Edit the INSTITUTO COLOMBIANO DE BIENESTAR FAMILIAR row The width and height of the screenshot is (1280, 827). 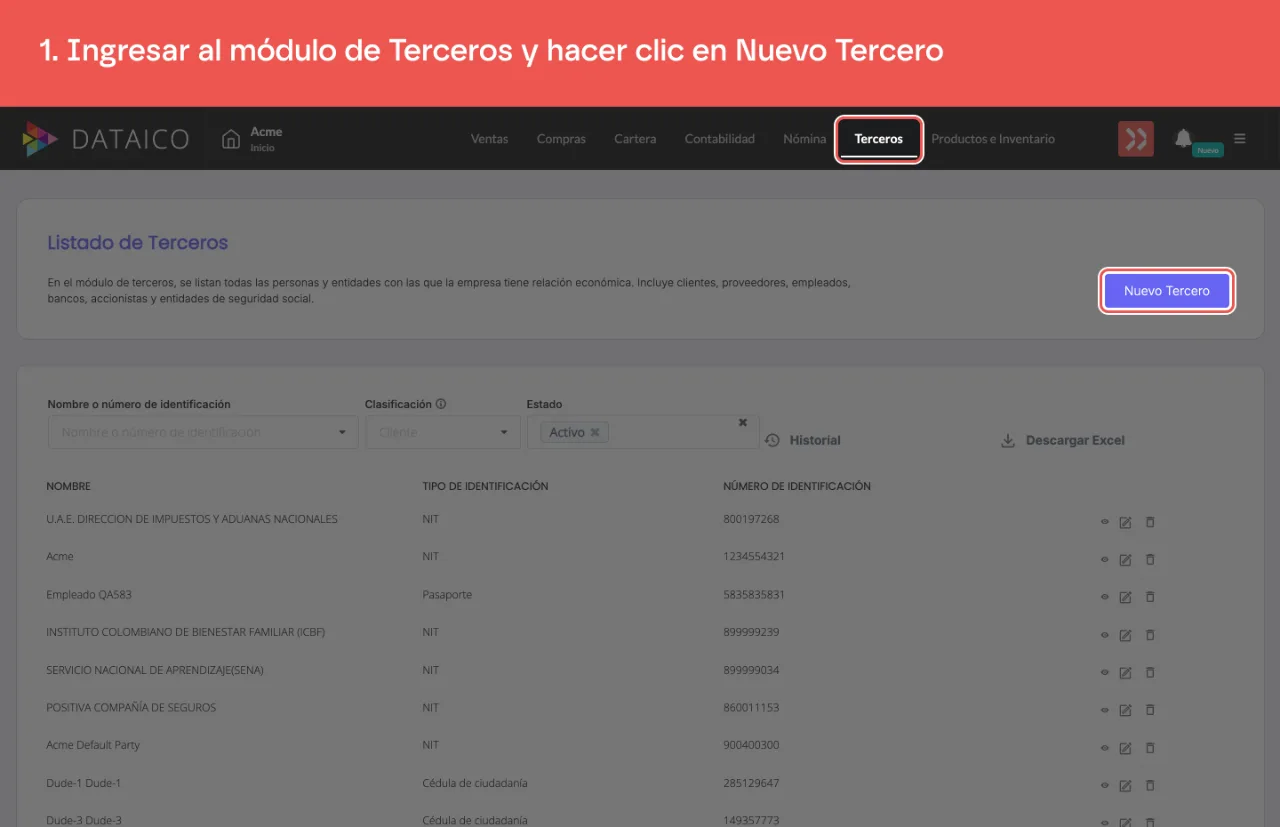1125,635
